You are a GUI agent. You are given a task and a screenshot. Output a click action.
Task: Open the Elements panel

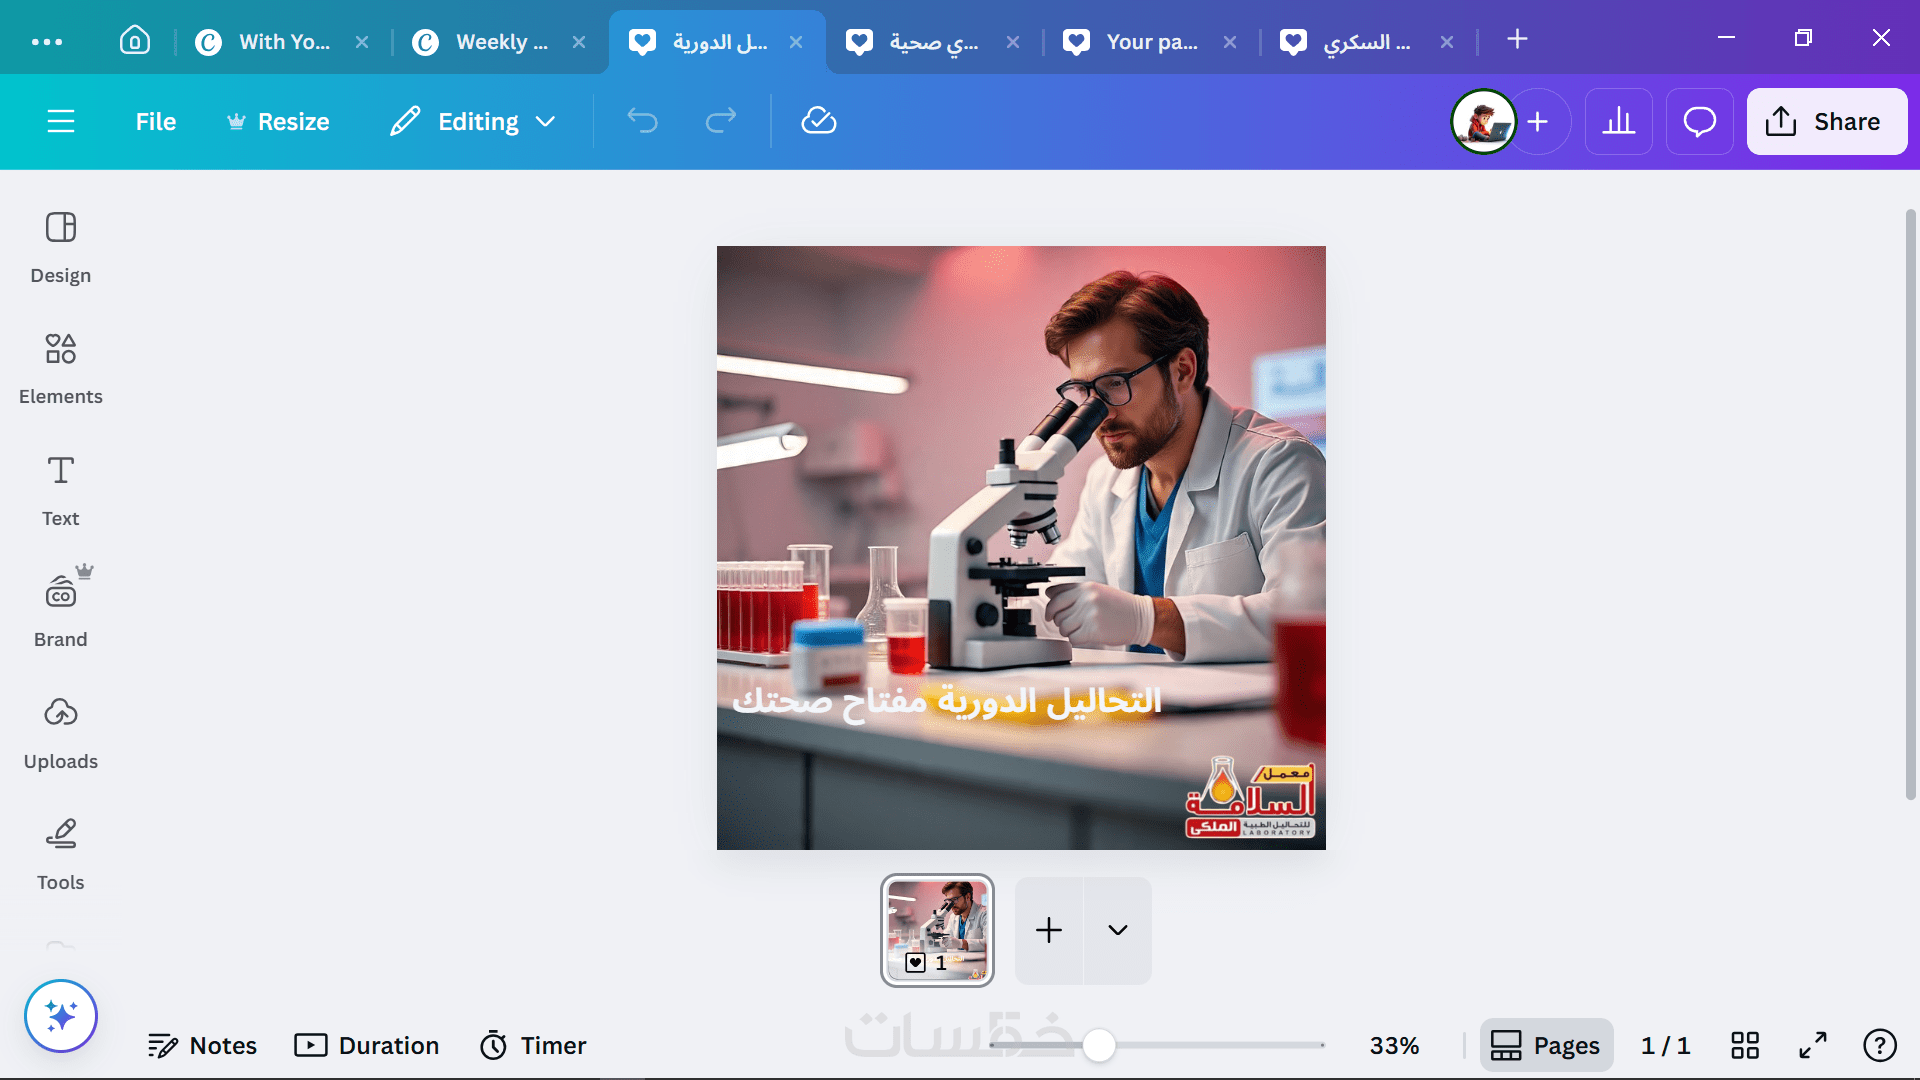(60, 368)
